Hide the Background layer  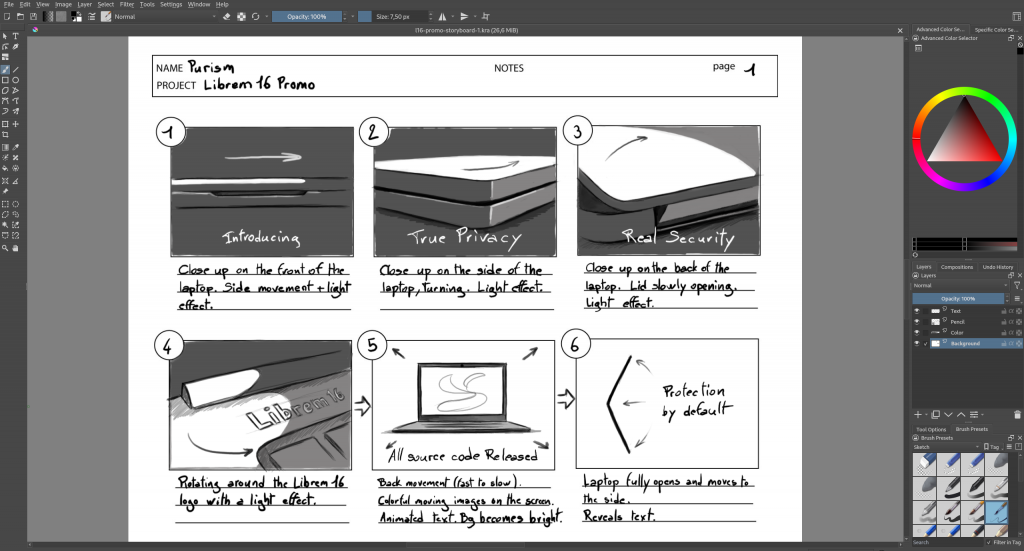pos(916,343)
